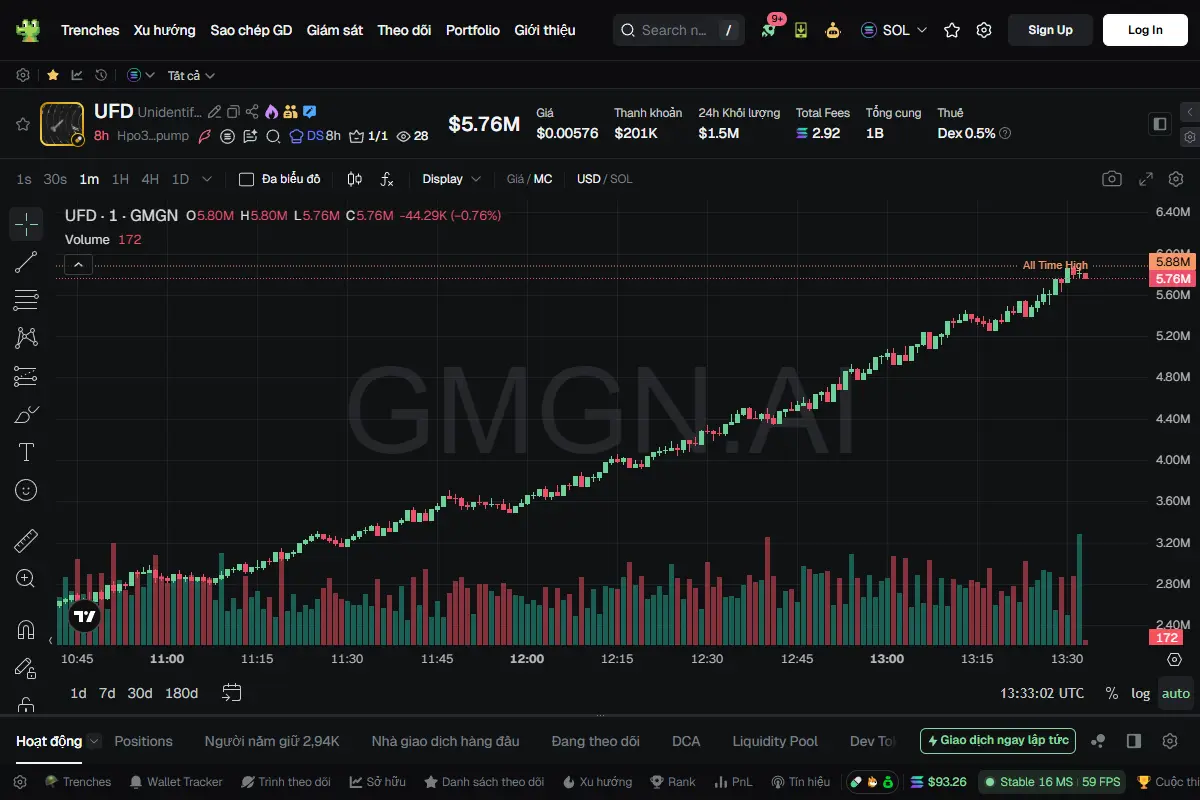Open the emoji icons tool
This screenshot has width=1200, height=800.
[26, 490]
